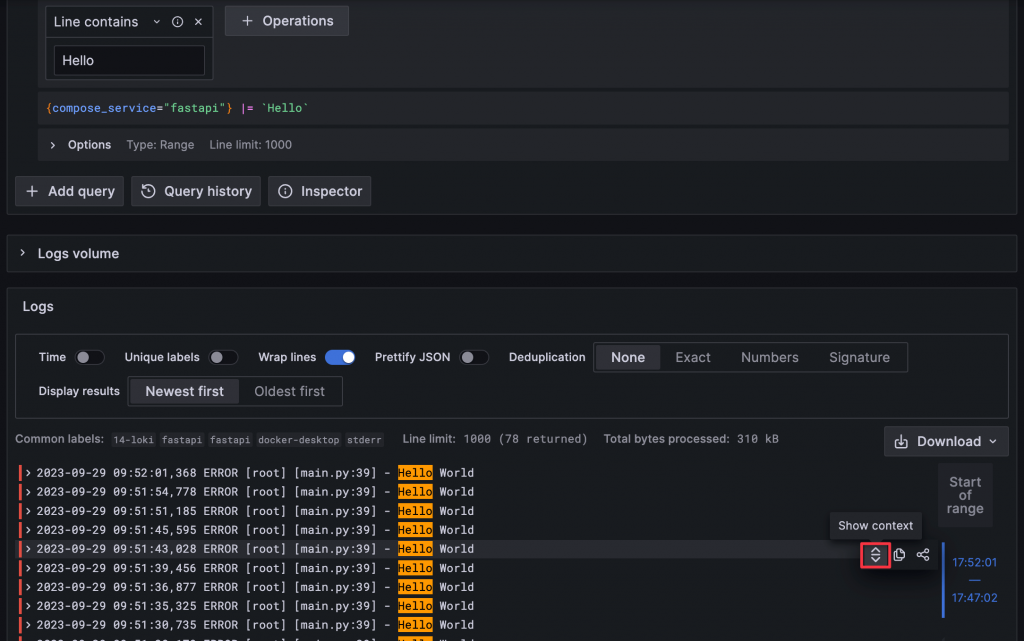Click Line limit: 1000 option text
Image resolution: width=1024 pixels, height=641 pixels.
[x=250, y=145]
